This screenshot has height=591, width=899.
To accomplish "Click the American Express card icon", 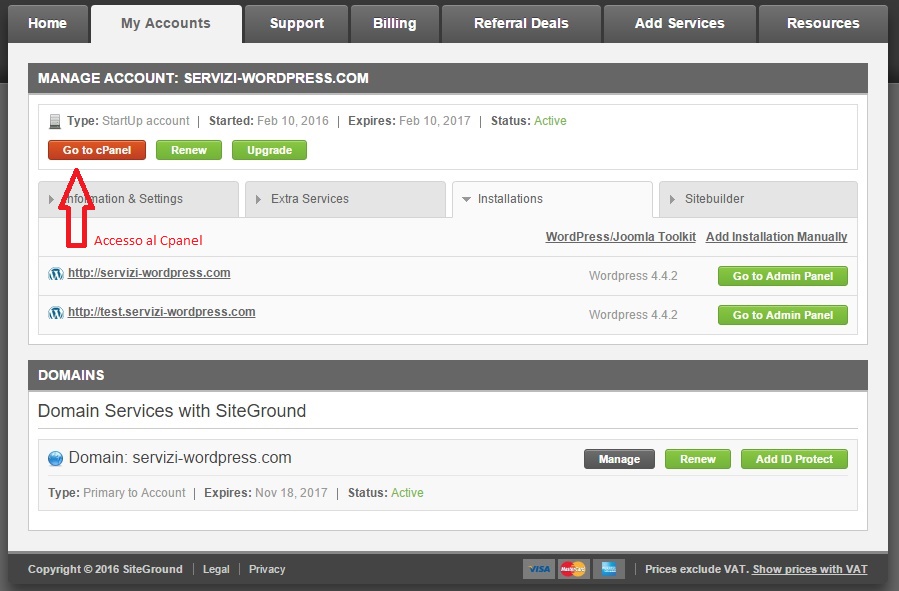I will (609, 569).
